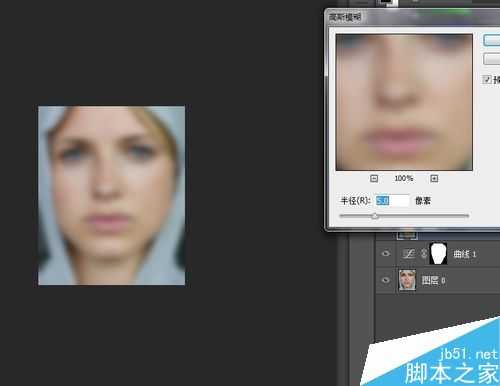Viewport: 500px width, 386px height.
Task: Select the 曲线 1 layer name
Action: [464, 254]
